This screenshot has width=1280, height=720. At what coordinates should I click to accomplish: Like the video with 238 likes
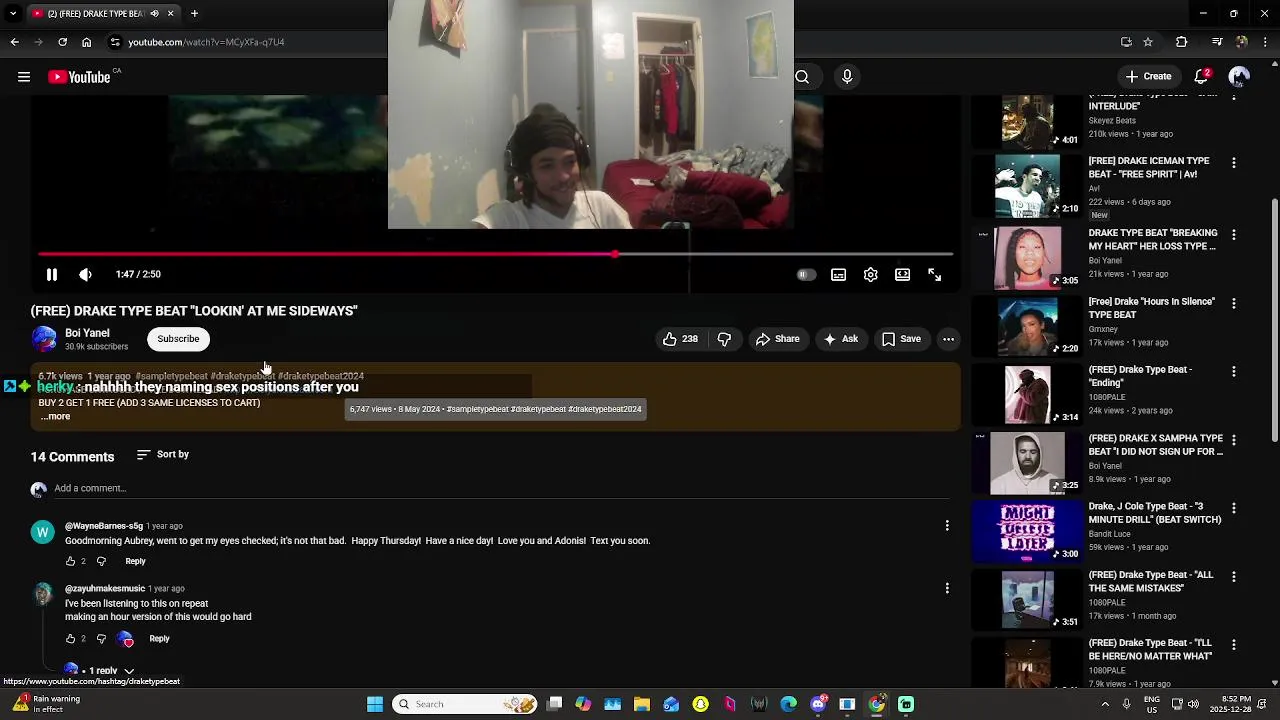(x=680, y=339)
